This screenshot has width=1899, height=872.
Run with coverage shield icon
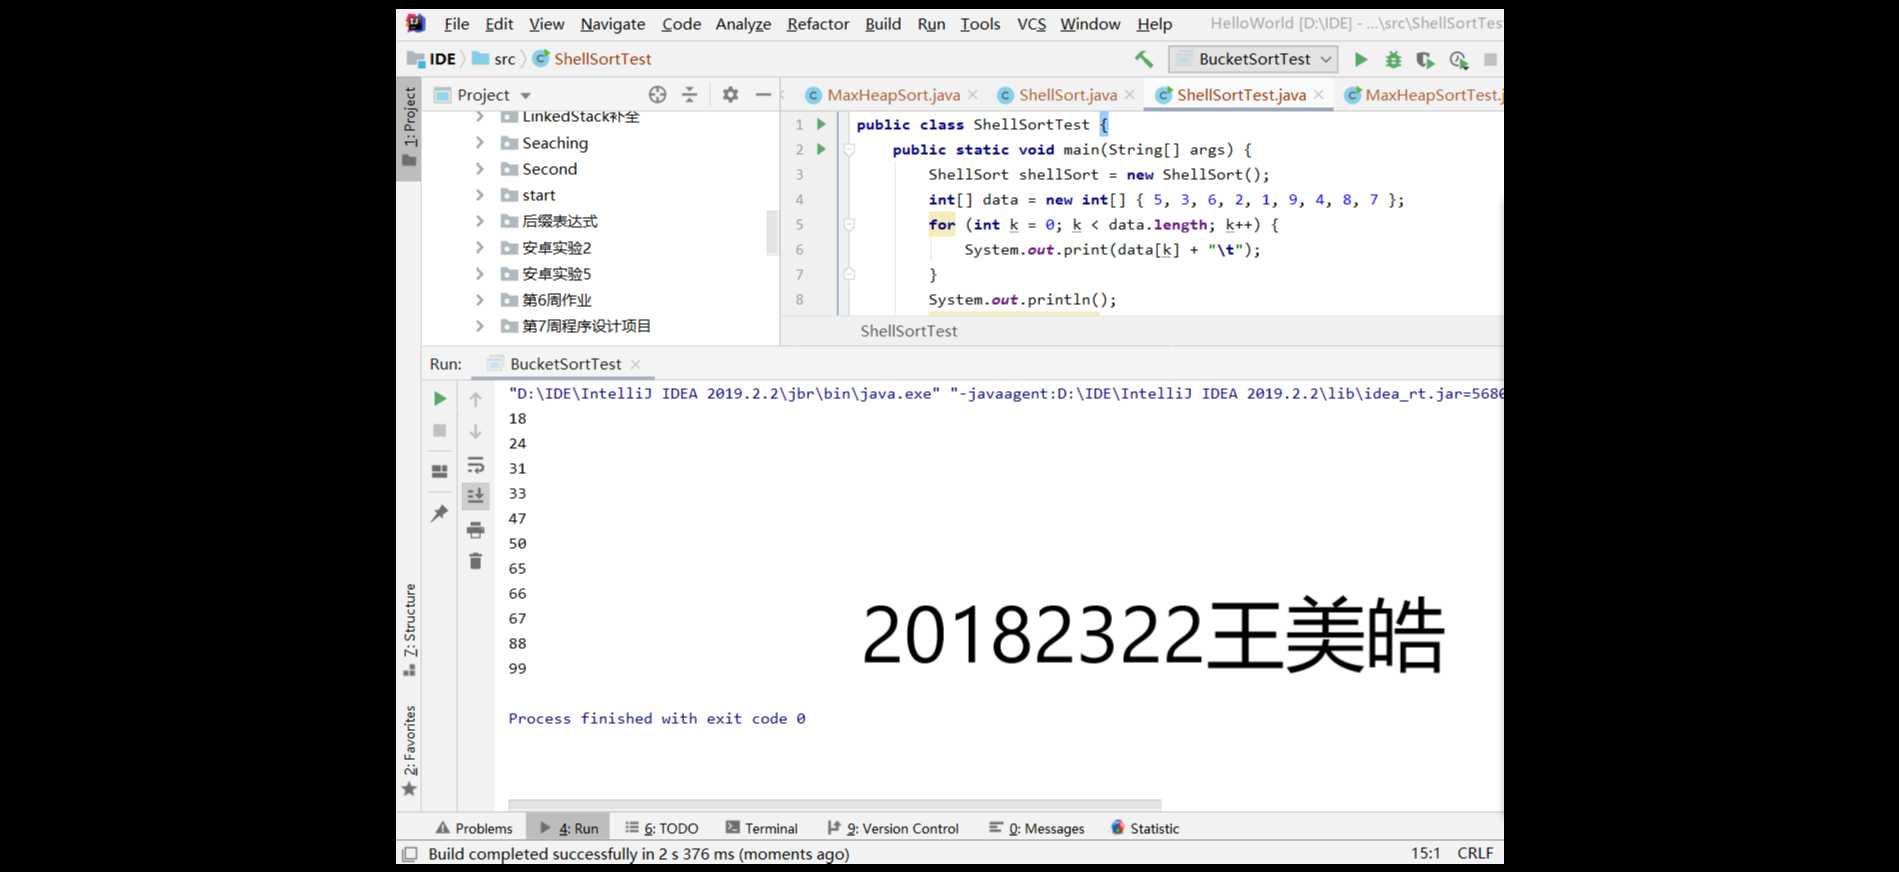tap(1425, 59)
